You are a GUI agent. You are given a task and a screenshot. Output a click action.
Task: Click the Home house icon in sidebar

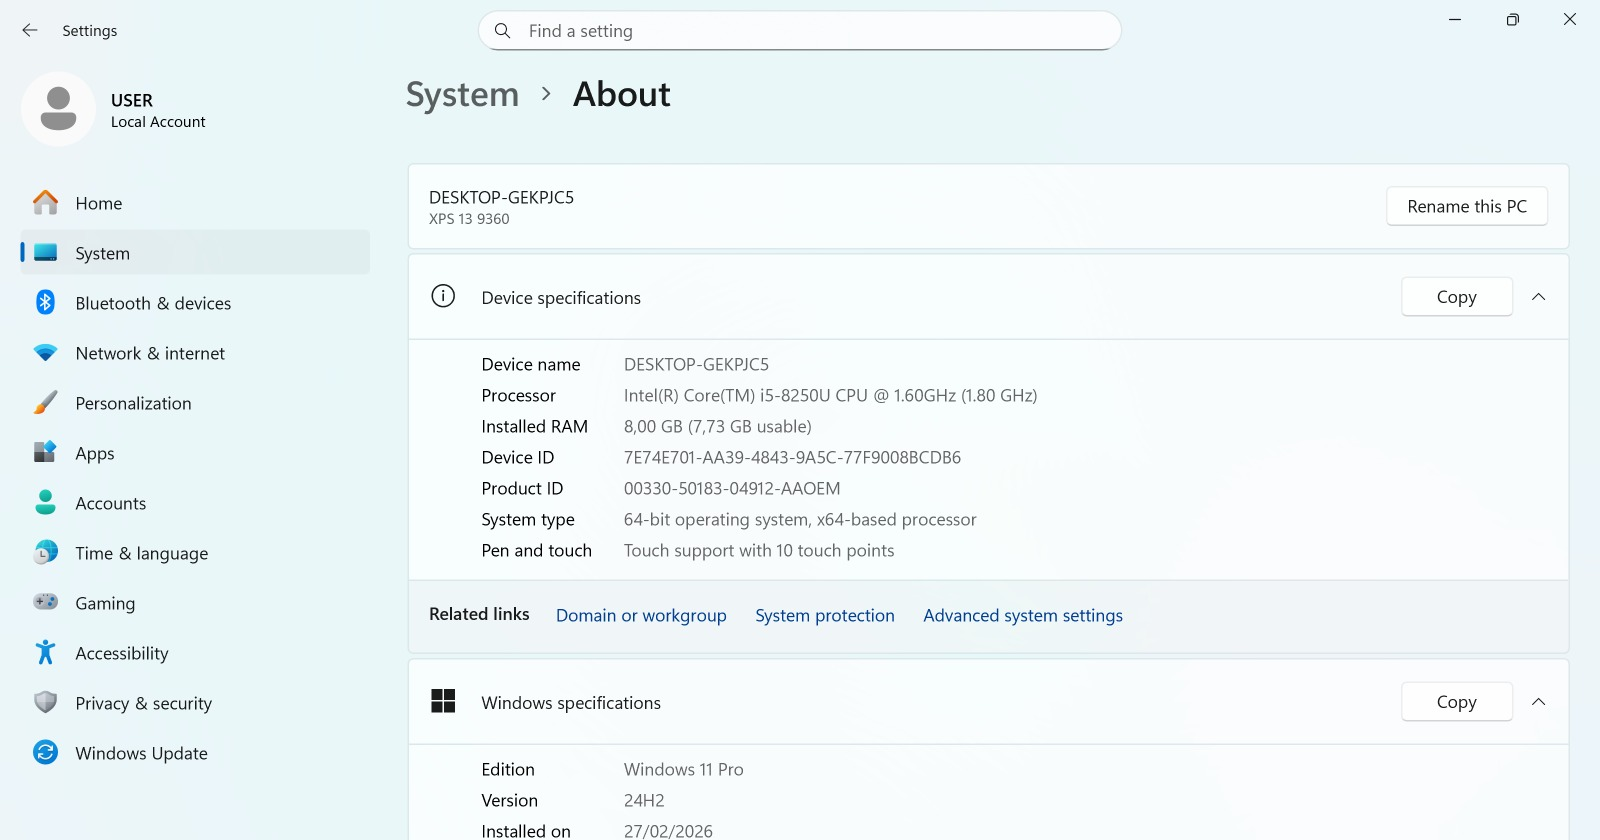point(45,203)
